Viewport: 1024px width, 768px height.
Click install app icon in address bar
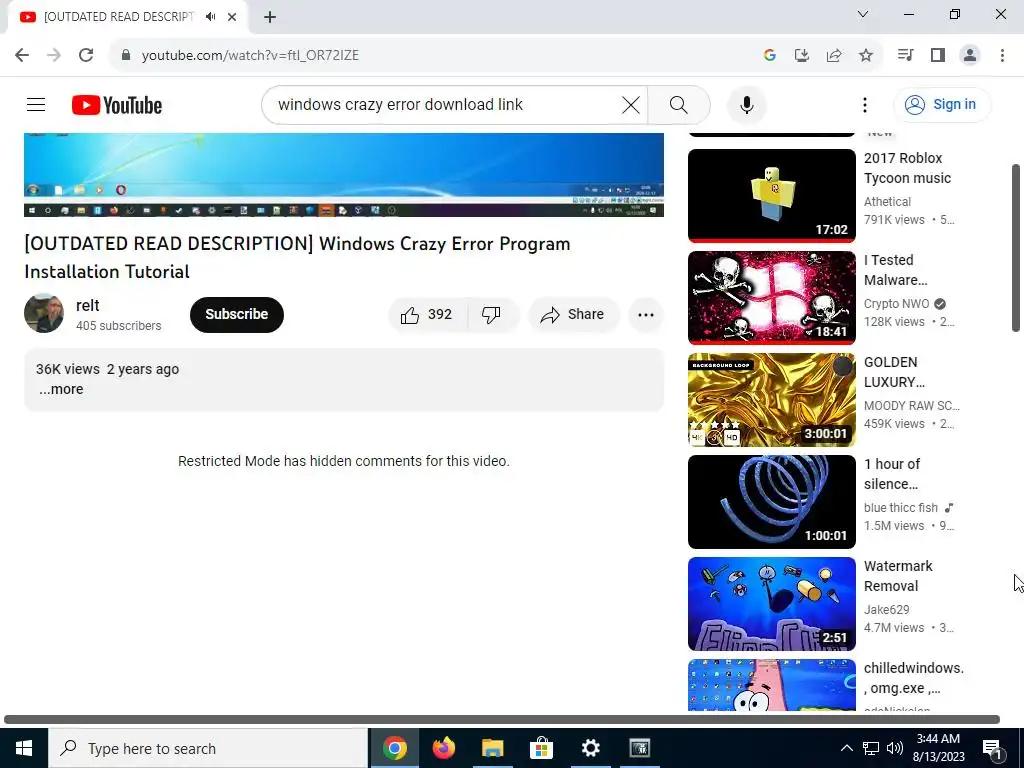point(801,55)
